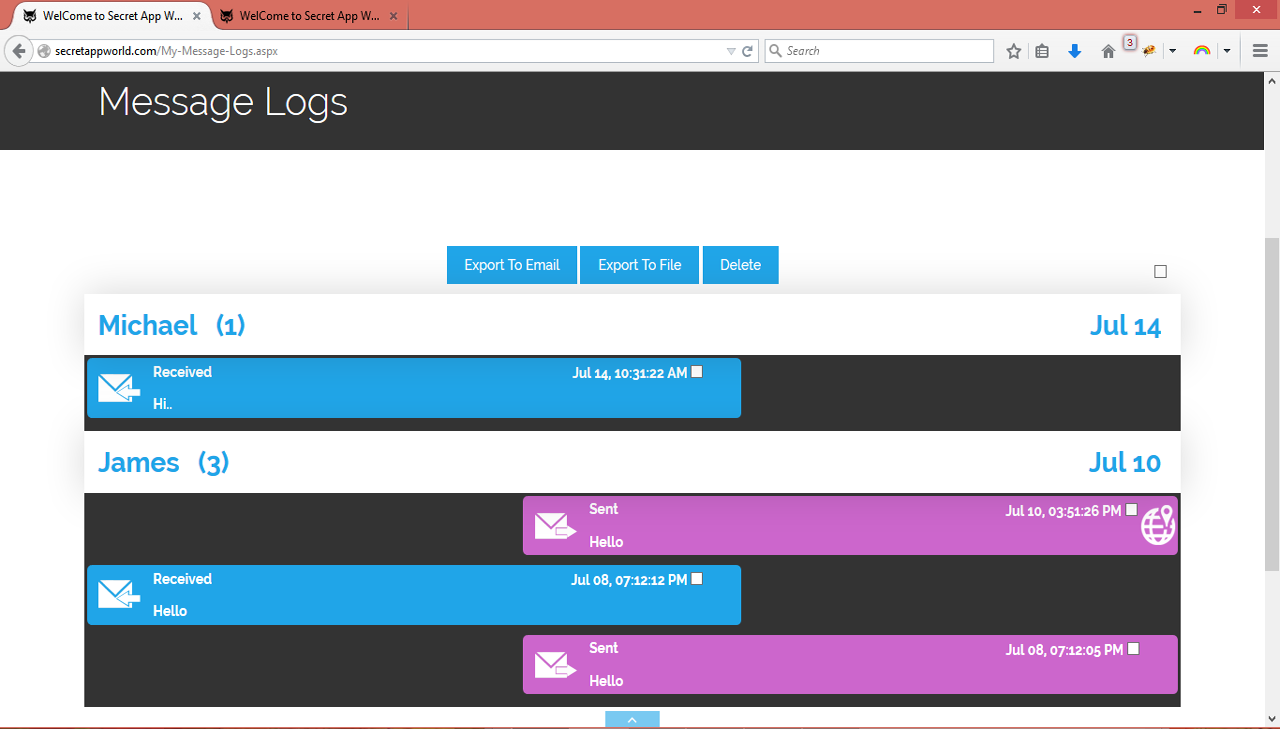Click the "Message Logs" page heading

pyautogui.click(x=223, y=102)
